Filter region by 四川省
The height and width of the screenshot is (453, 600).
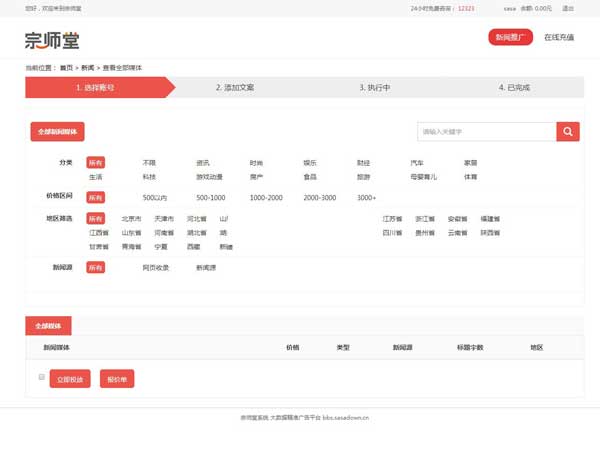click(x=392, y=233)
